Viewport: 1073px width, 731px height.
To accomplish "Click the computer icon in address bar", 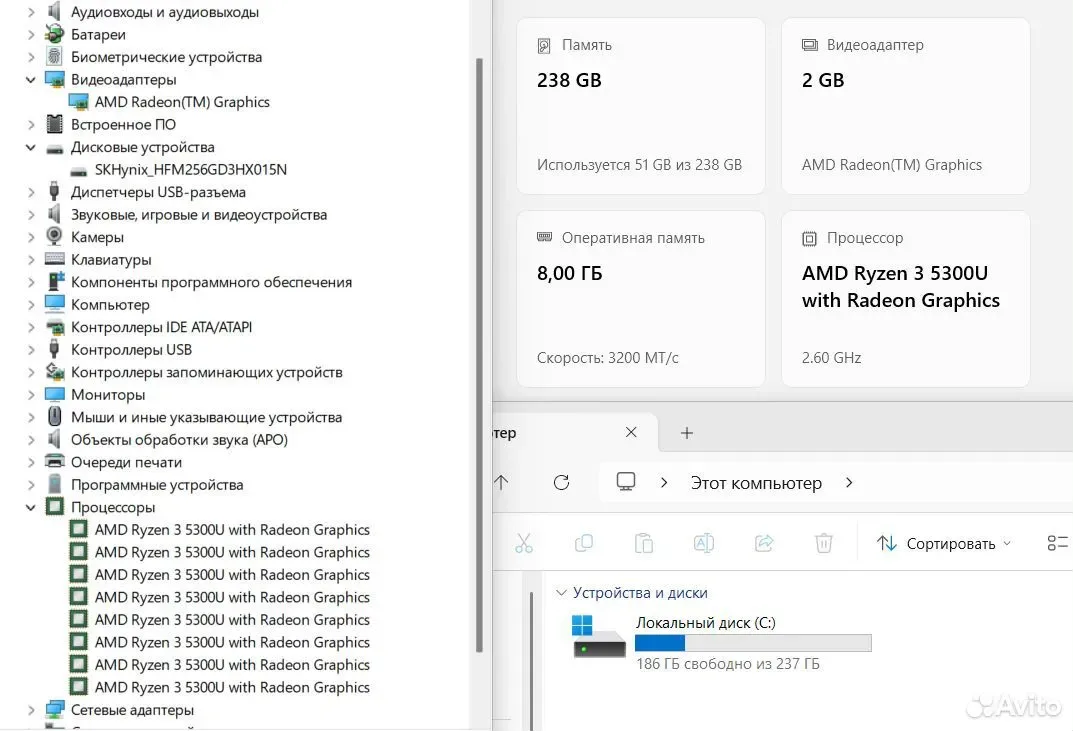I will tap(625, 482).
